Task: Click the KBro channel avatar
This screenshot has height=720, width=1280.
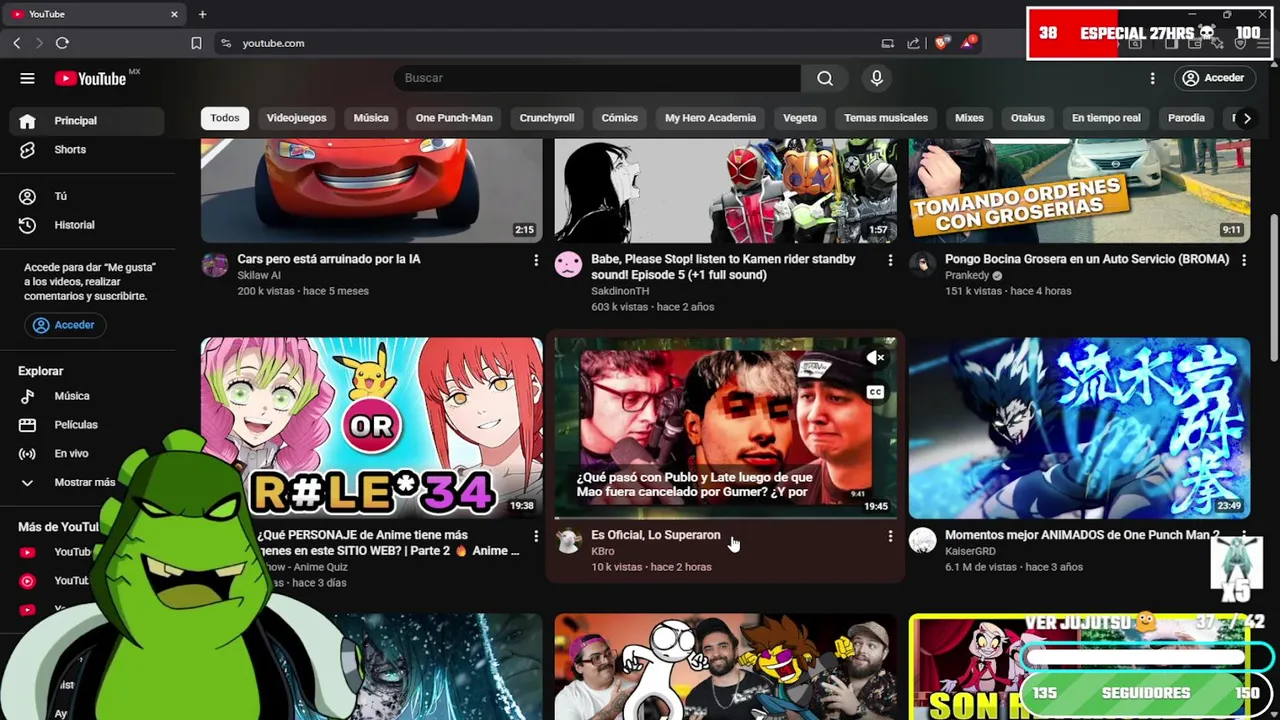Action: (568, 540)
